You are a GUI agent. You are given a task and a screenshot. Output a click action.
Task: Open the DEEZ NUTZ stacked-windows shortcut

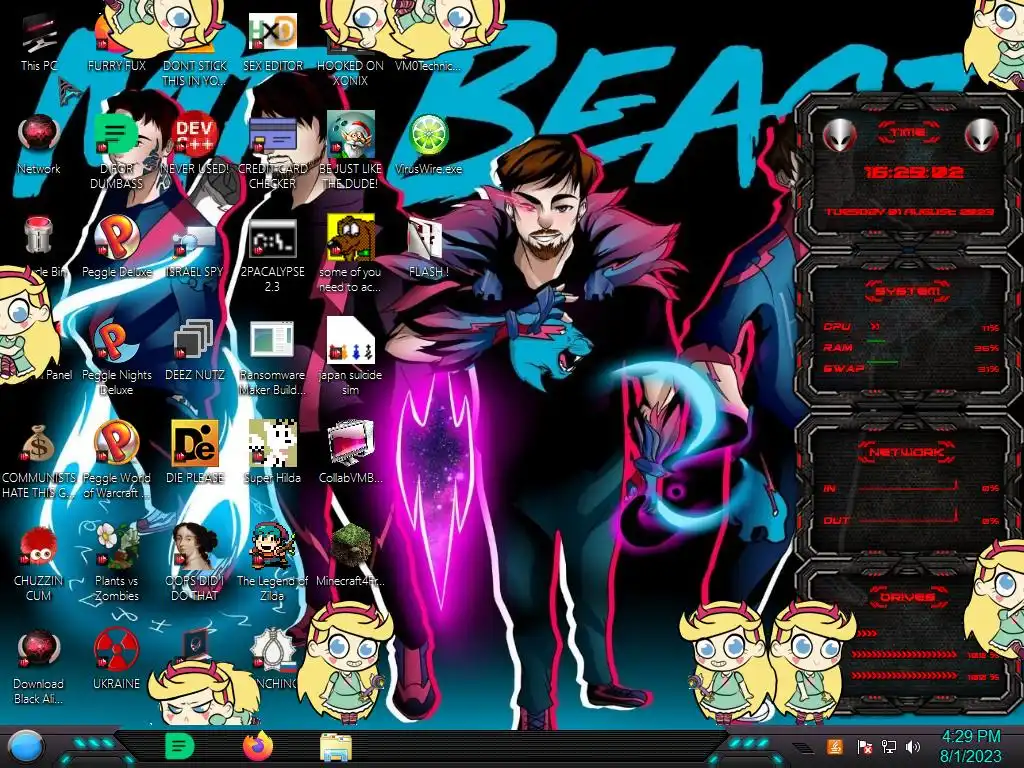click(x=195, y=350)
